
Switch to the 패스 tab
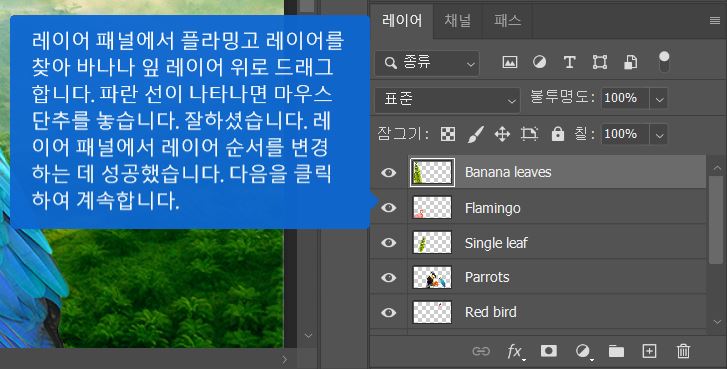(507, 21)
